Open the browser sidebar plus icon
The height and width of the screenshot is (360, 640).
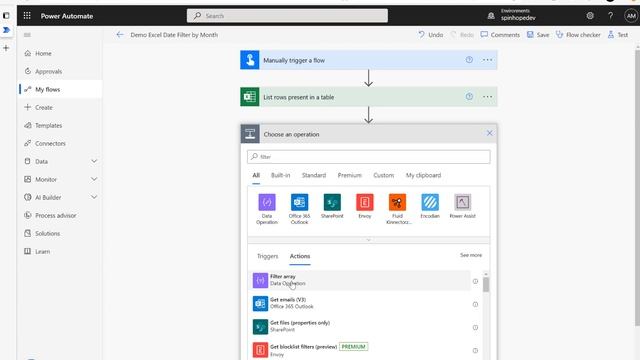(6, 48)
